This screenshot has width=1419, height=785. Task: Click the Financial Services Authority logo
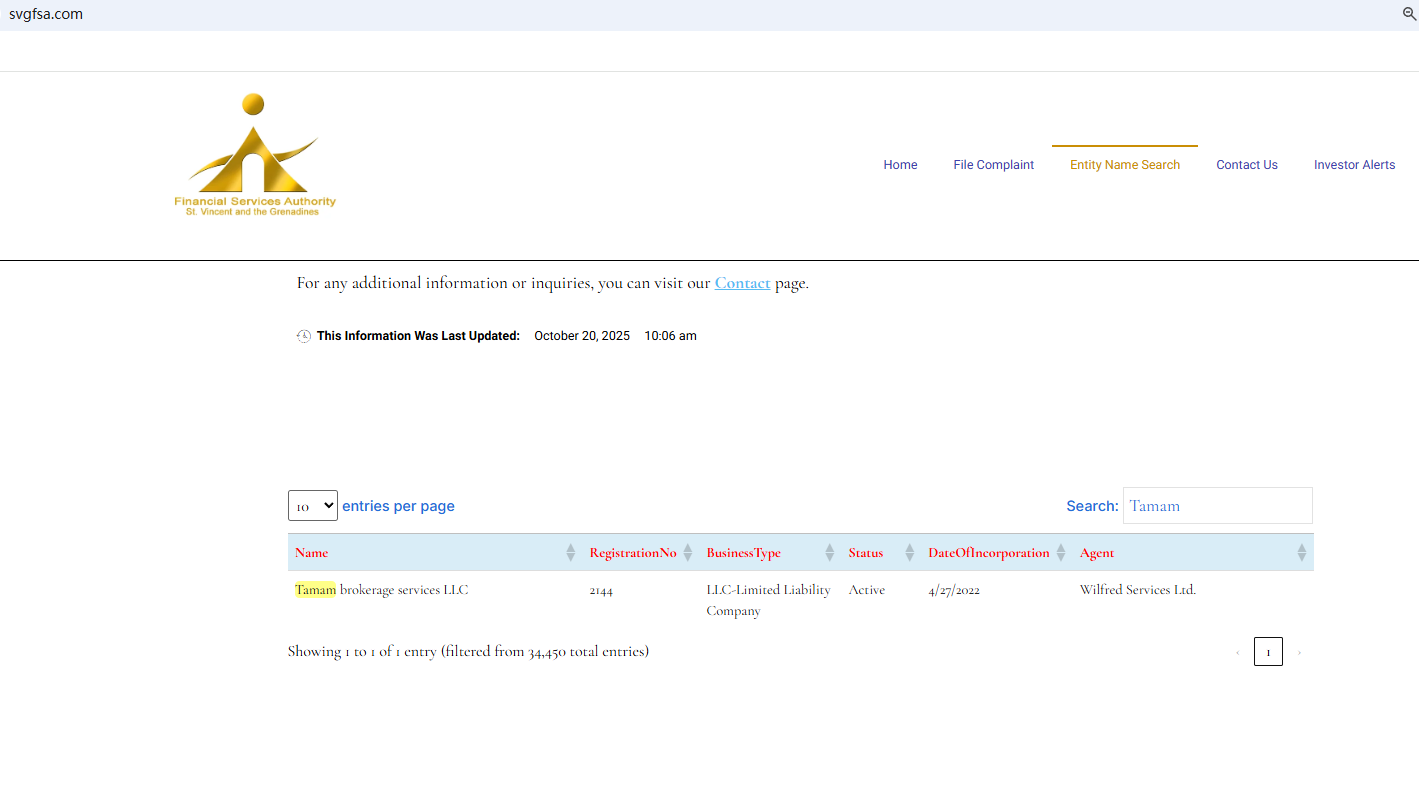(255, 156)
